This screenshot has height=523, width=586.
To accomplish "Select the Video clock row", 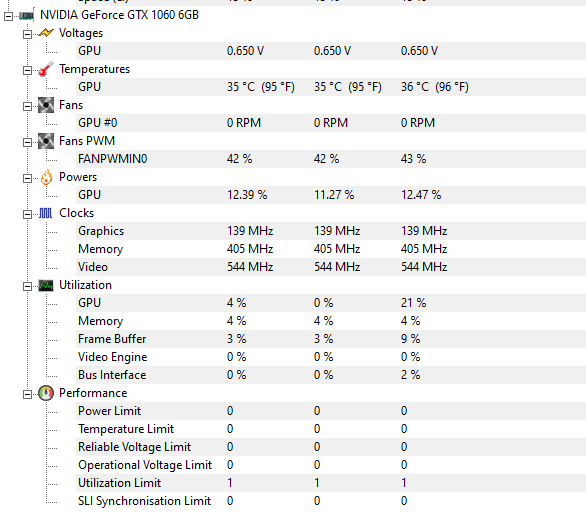I will point(331,267).
